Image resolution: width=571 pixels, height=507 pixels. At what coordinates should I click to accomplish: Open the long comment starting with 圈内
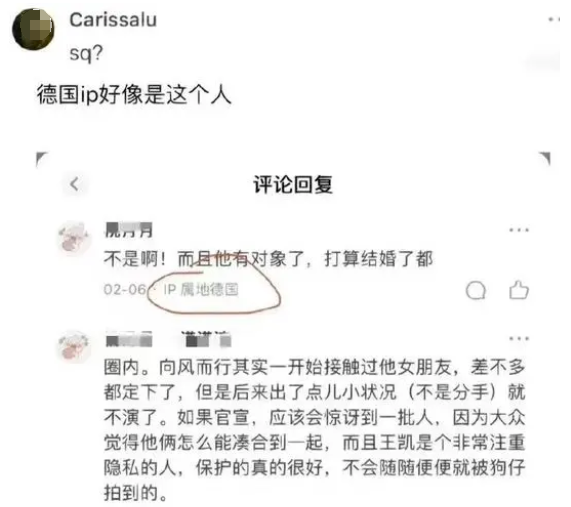click(314, 430)
